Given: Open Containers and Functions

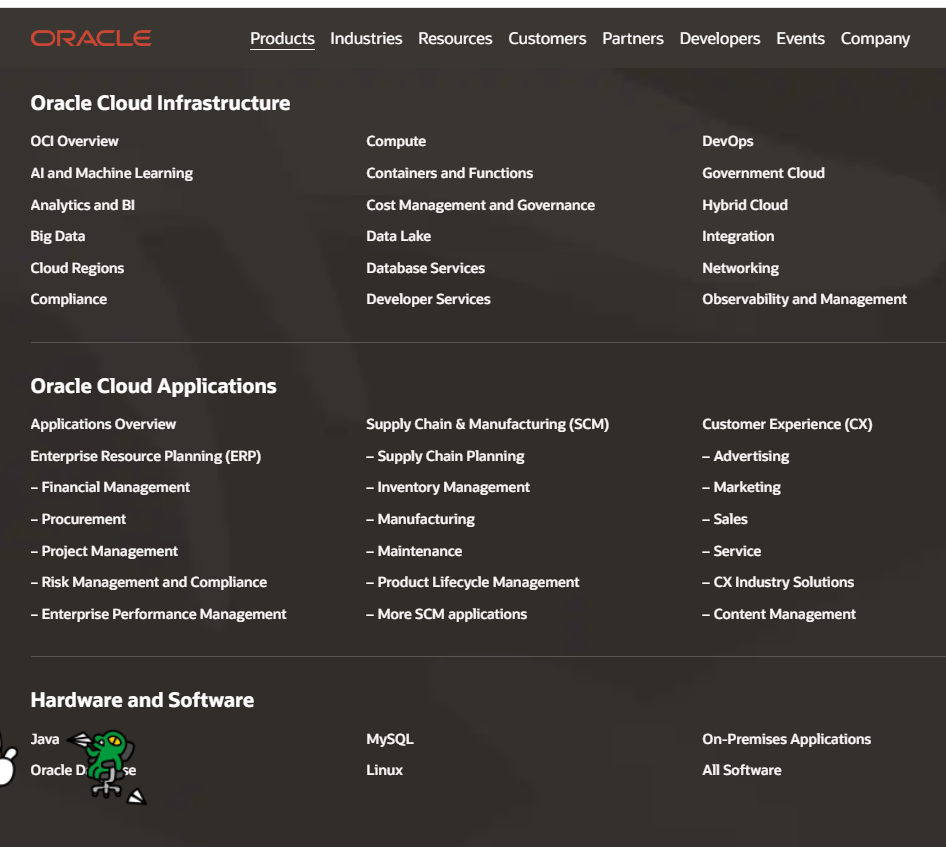Looking at the screenshot, I should coord(449,173).
